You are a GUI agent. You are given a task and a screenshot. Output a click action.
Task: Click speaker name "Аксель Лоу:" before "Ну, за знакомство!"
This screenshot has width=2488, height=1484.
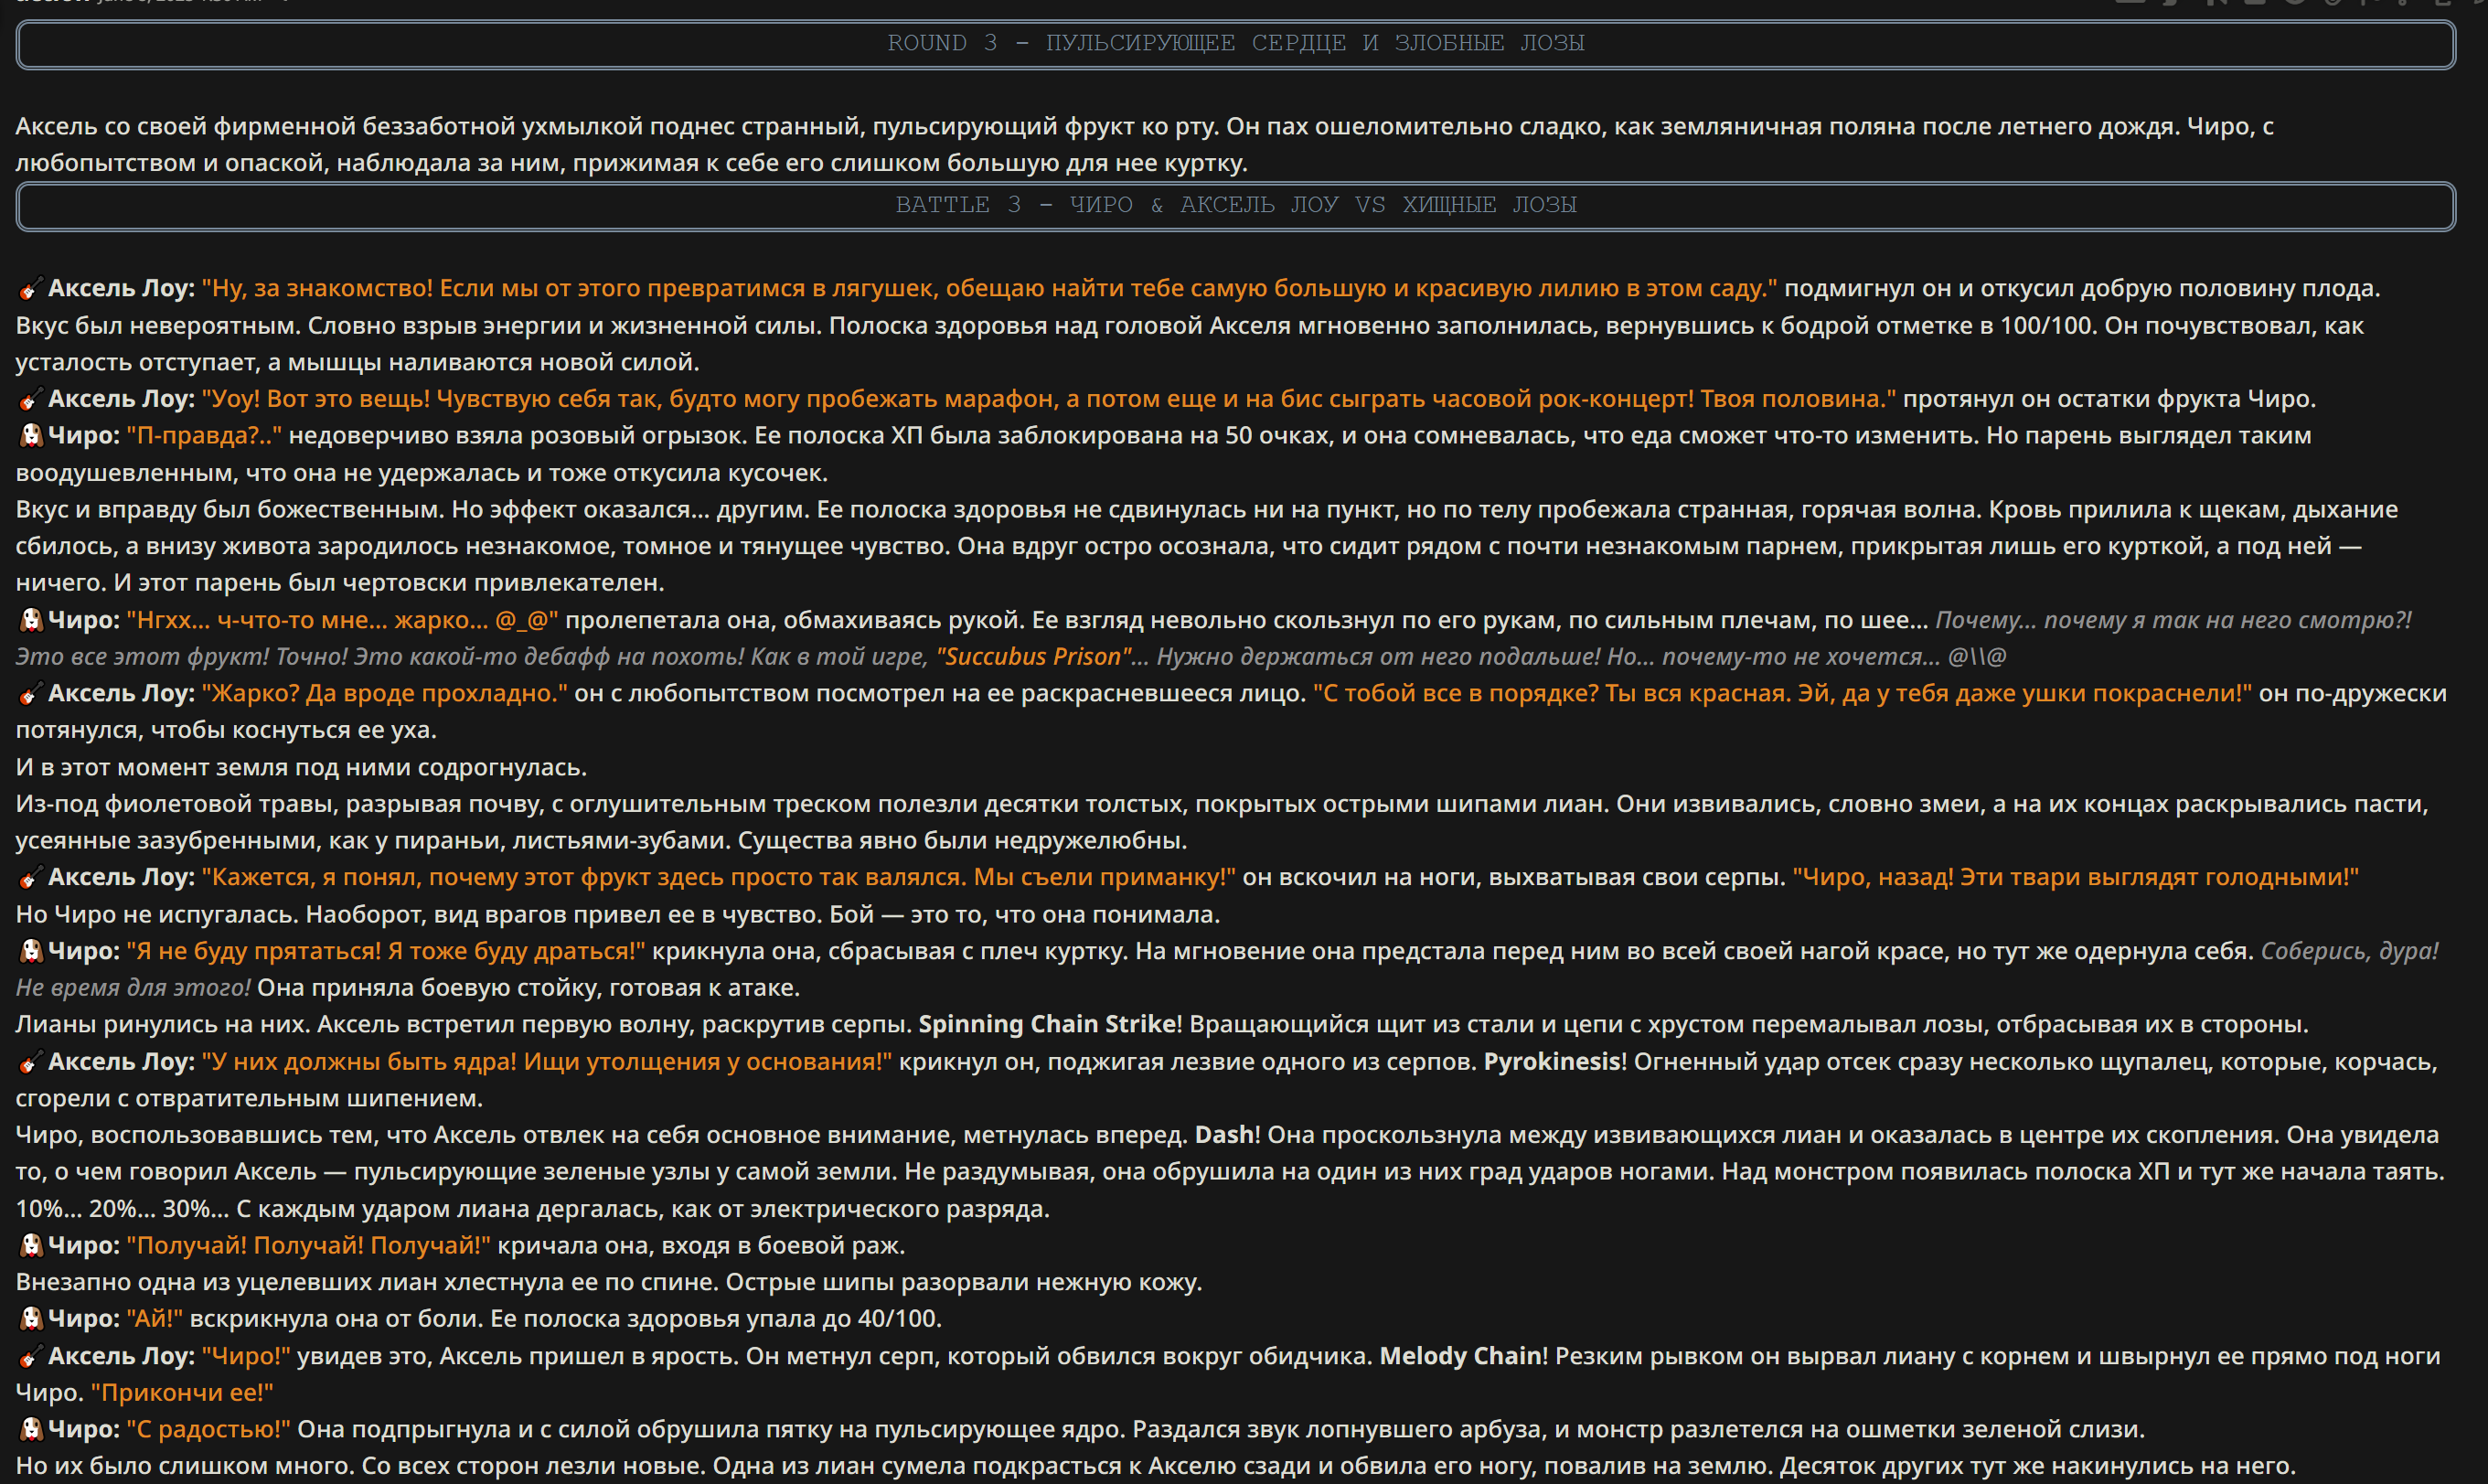click(x=121, y=289)
